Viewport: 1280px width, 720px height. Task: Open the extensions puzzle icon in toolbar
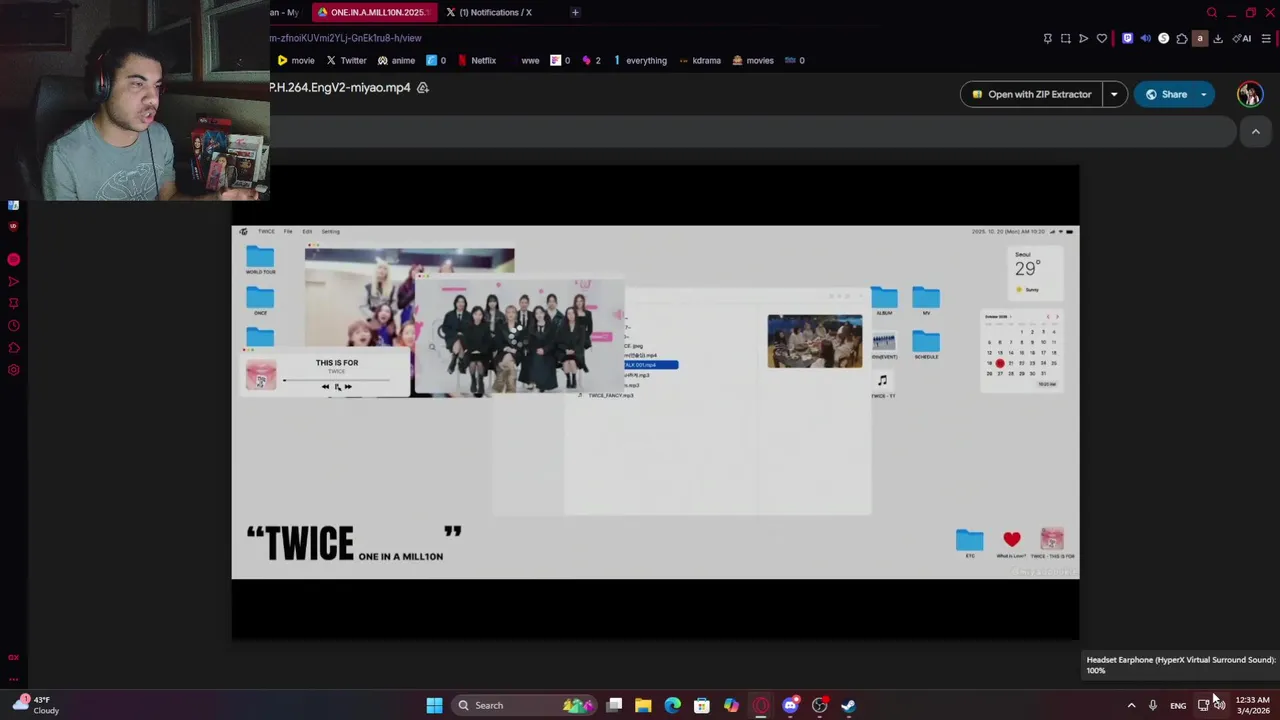click(1182, 38)
